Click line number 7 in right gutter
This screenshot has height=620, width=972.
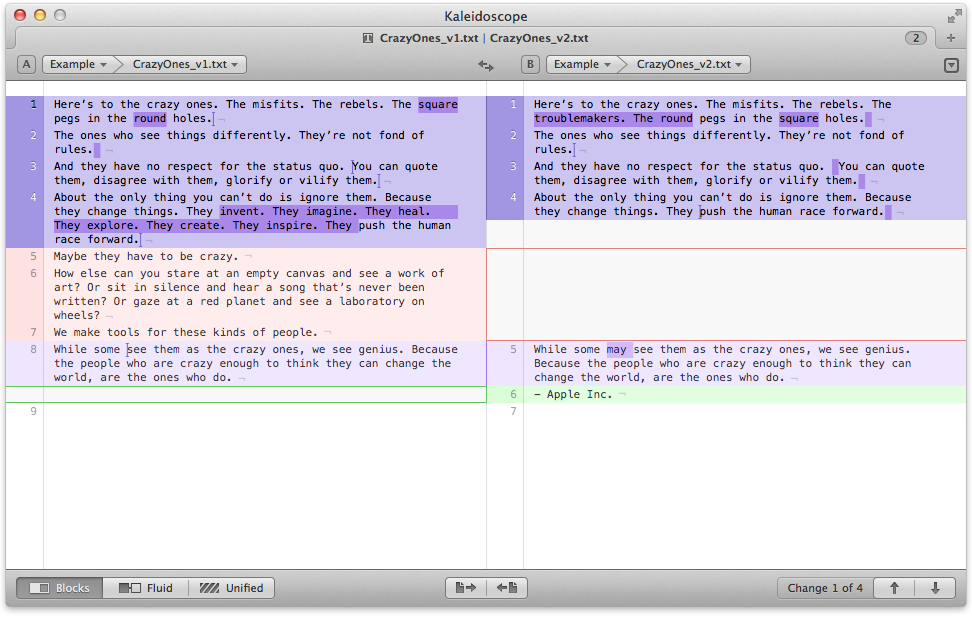click(x=513, y=411)
